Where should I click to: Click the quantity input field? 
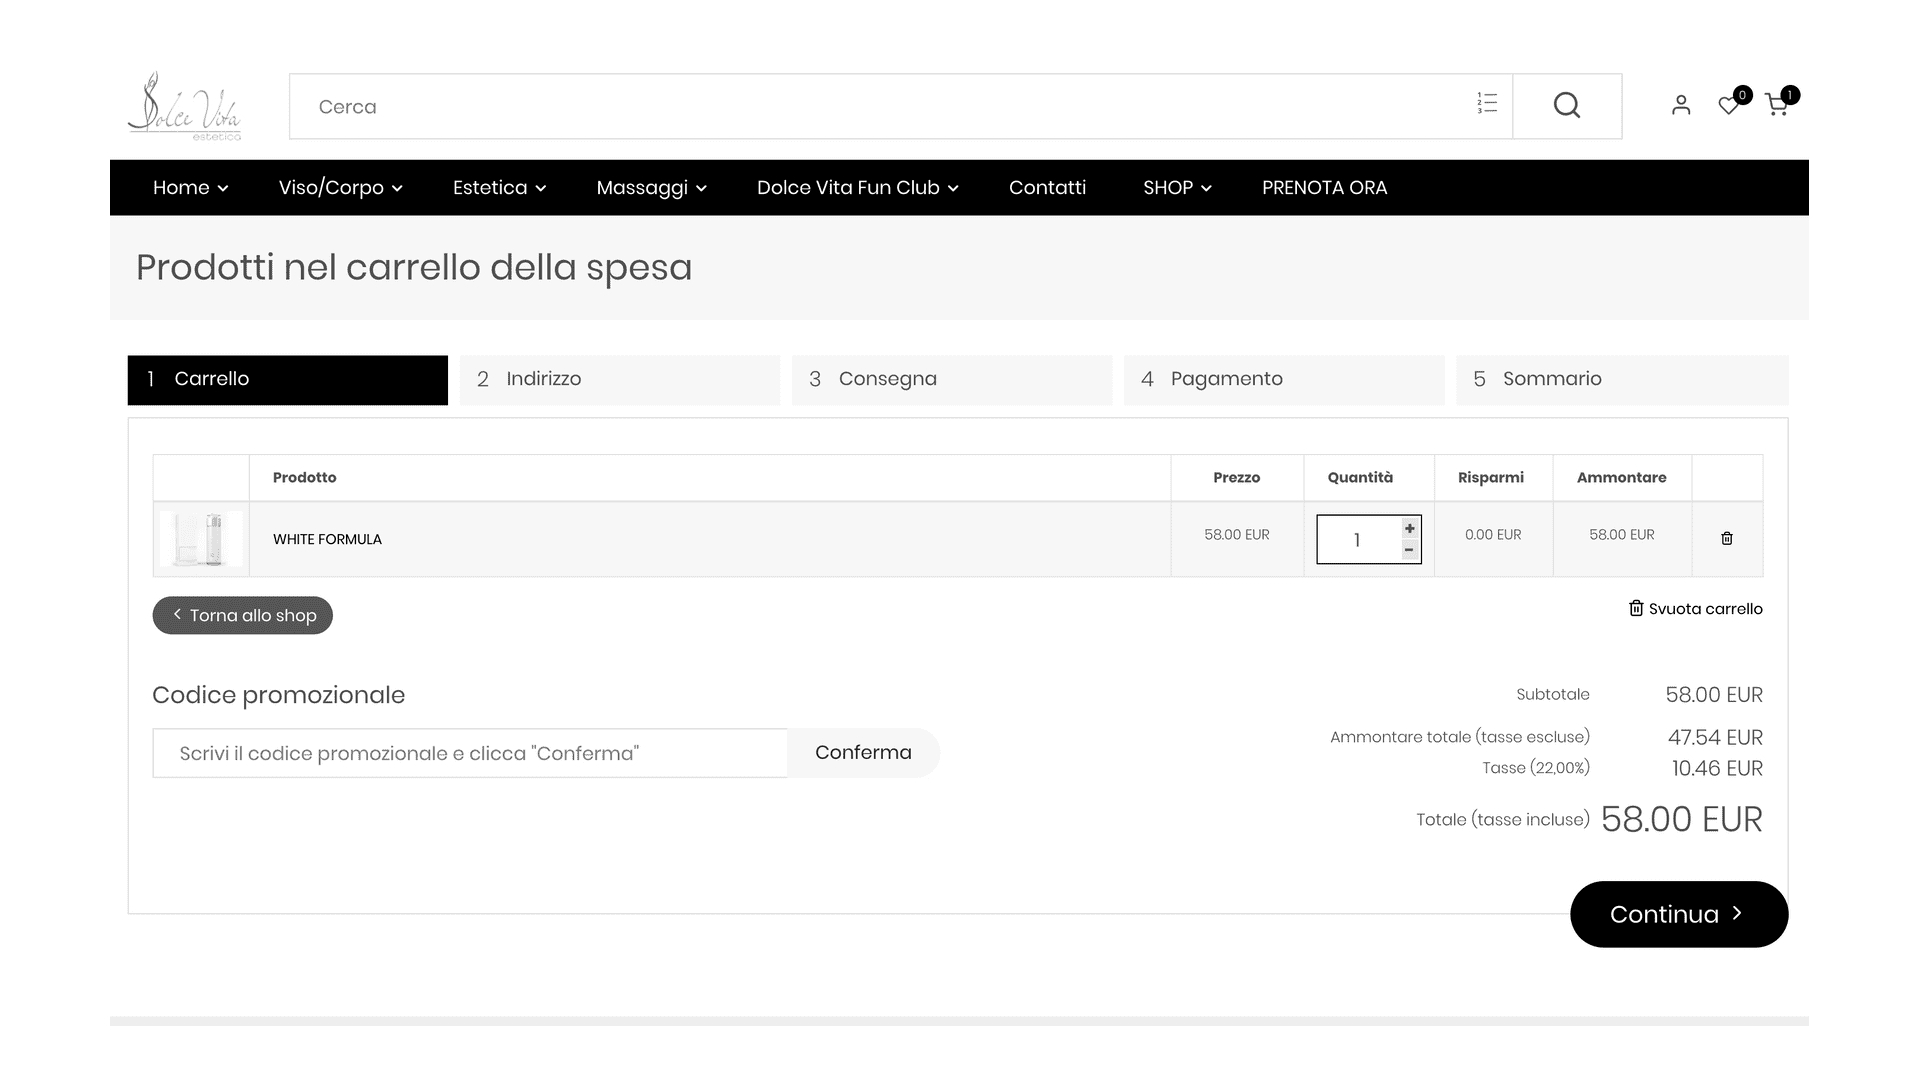point(1358,540)
